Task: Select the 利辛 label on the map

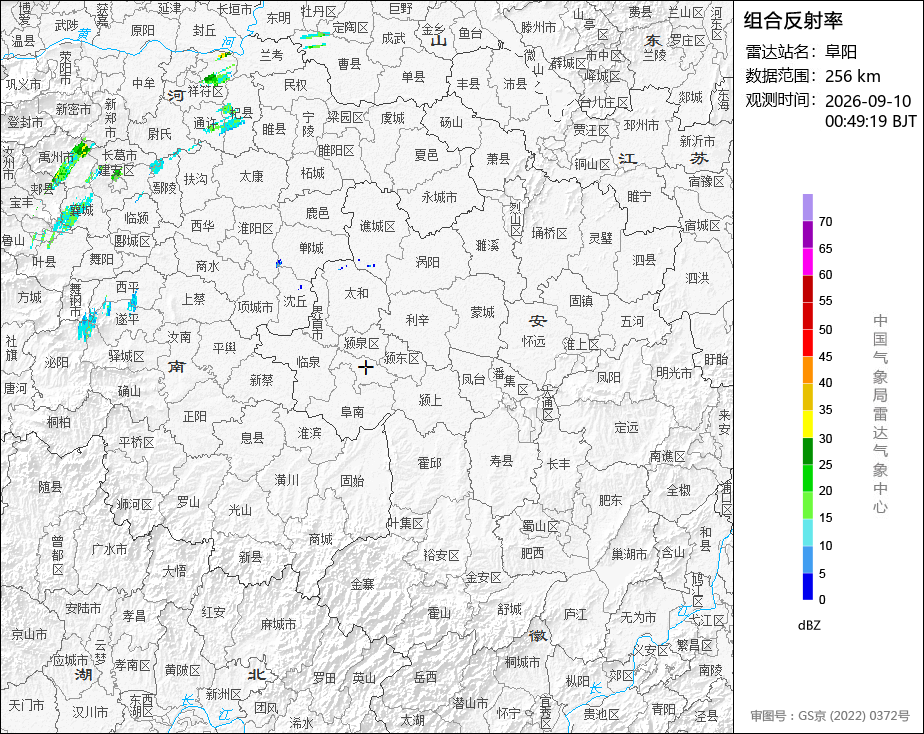Action: [x=417, y=320]
